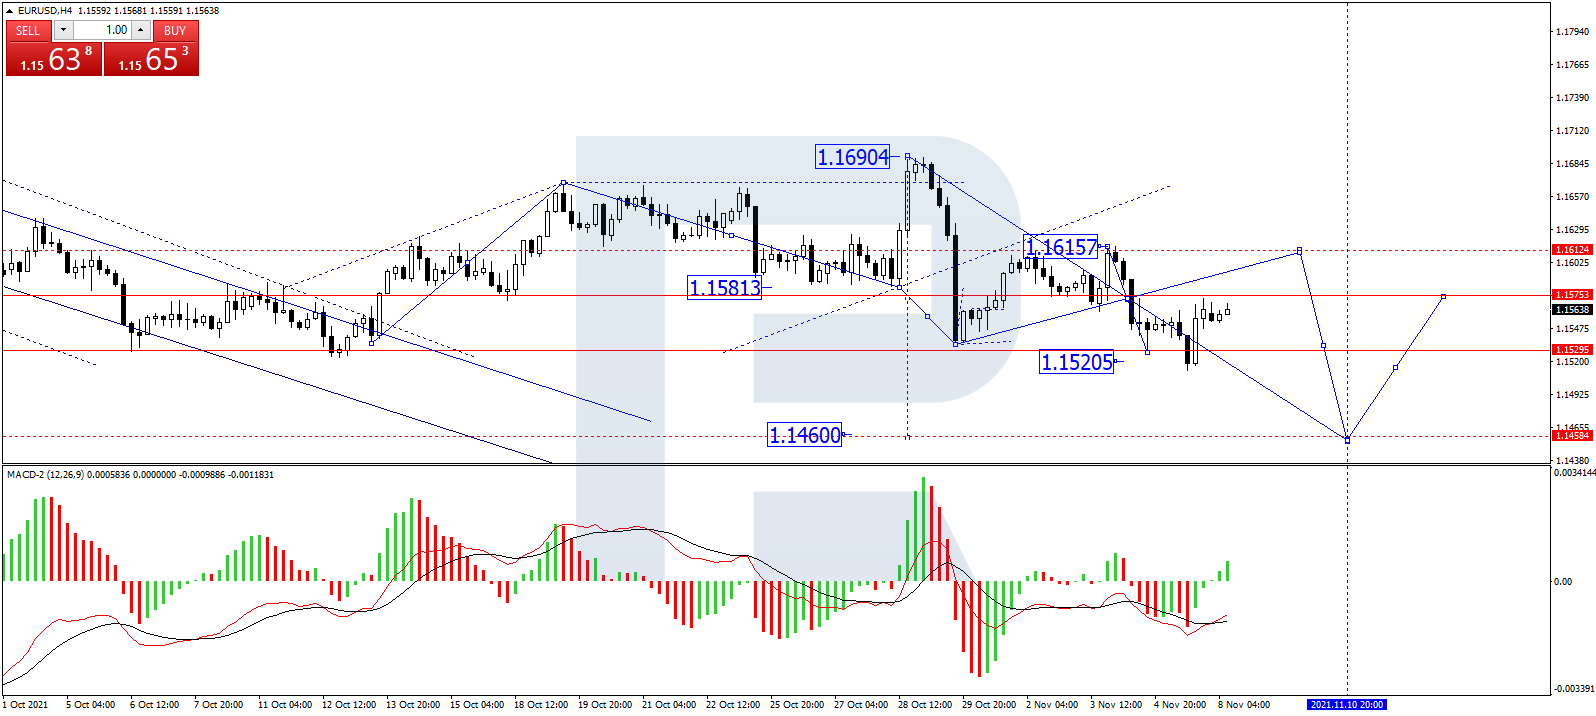Viewport: 1596px width, 716px height.
Task: Click the 1.17940 price scale value
Action: [1573, 32]
